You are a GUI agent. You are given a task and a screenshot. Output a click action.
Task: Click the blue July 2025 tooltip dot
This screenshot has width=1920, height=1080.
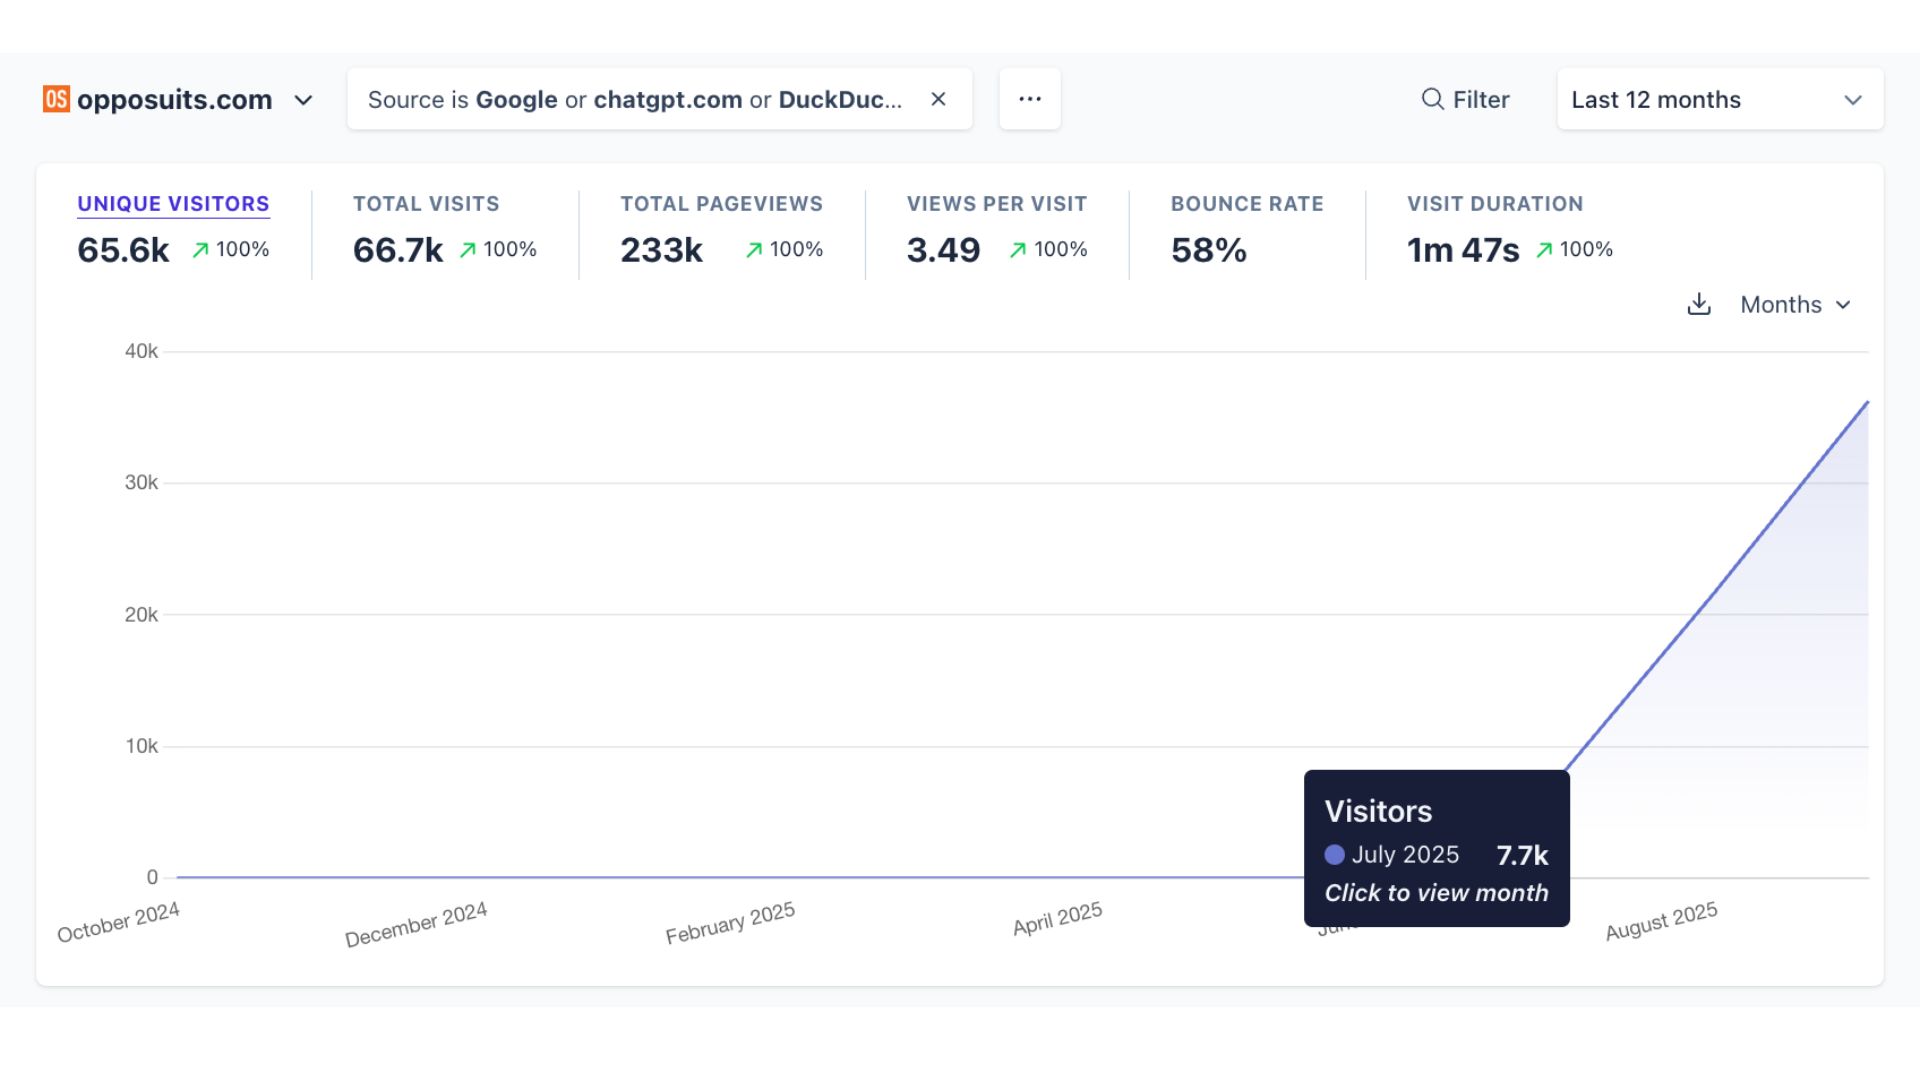tap(1334, 855)
